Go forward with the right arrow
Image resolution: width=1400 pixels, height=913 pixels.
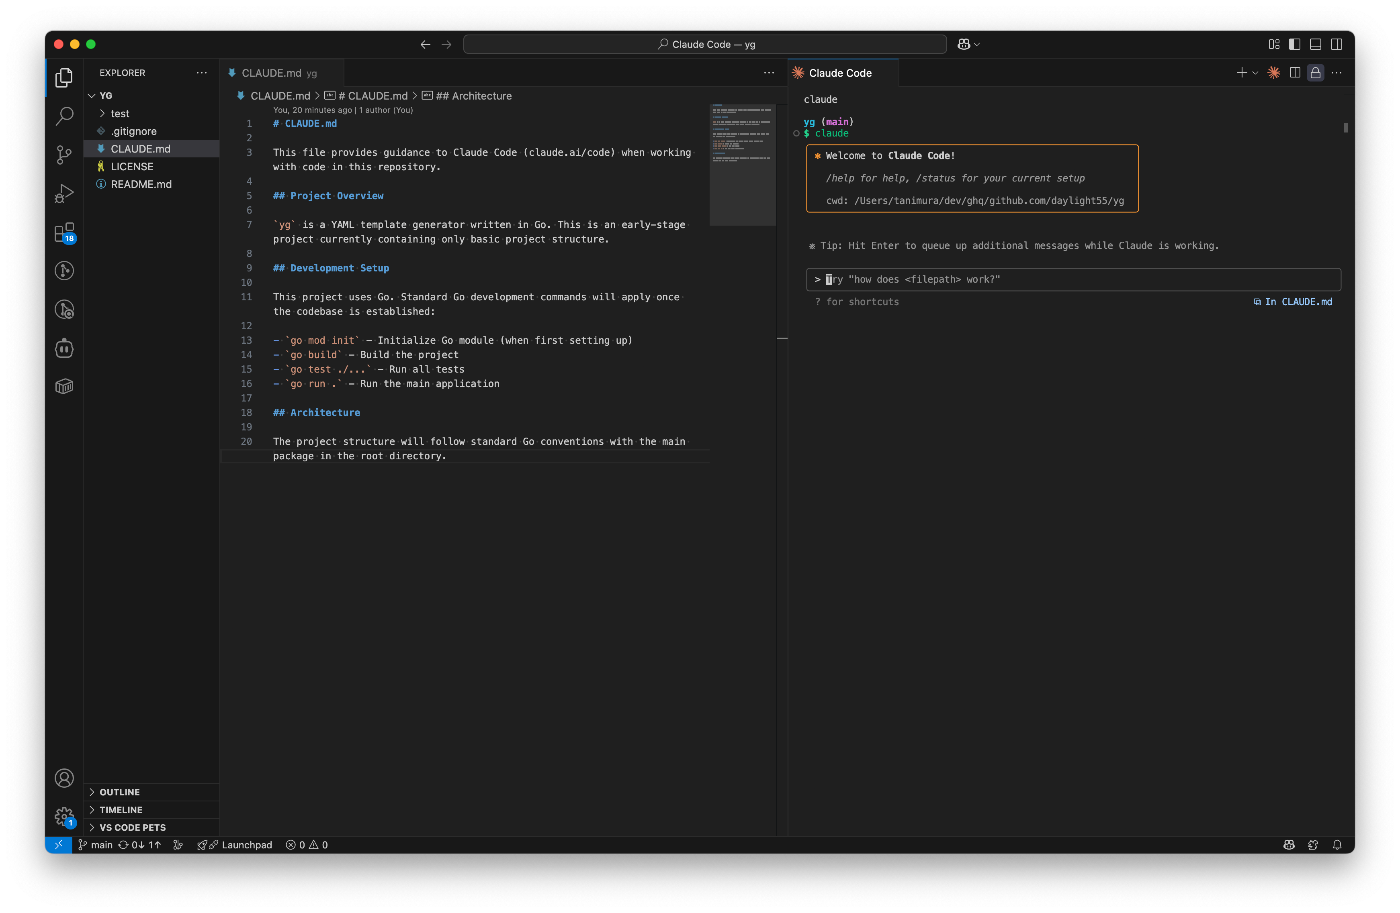coord(447,44)
